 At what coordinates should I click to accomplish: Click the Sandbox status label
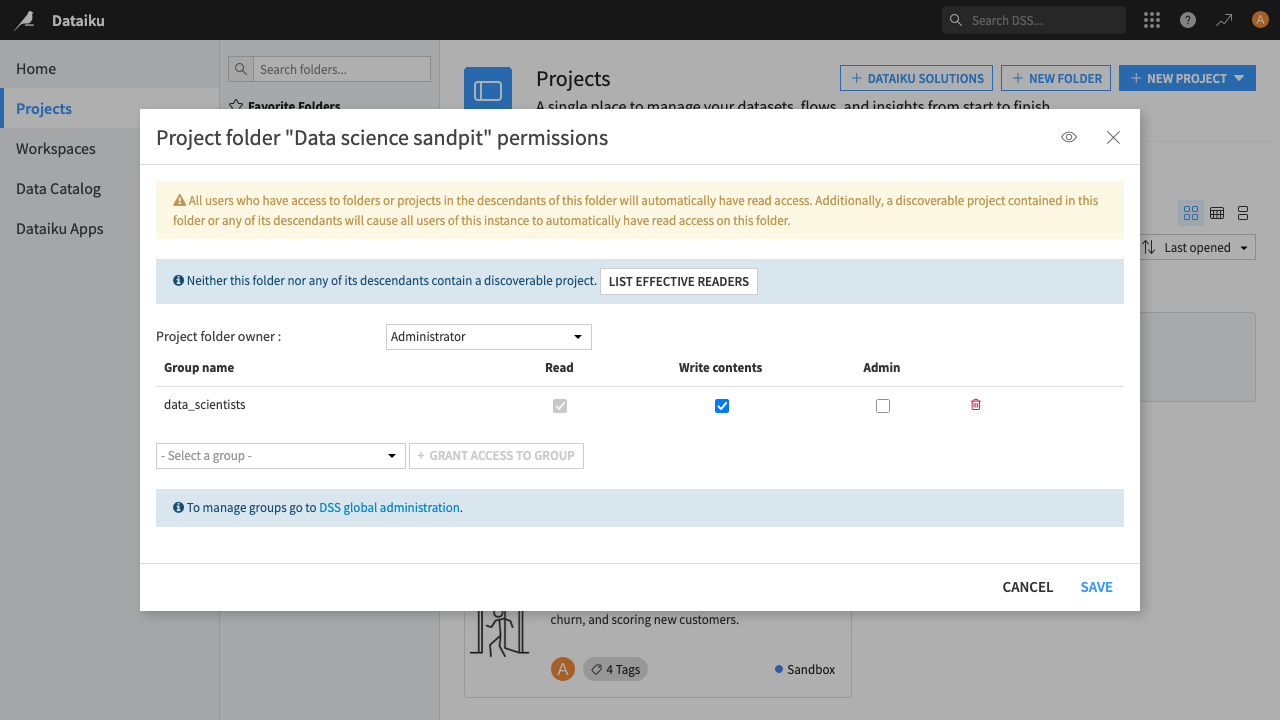pyautogui.click(x=805, y=669)
